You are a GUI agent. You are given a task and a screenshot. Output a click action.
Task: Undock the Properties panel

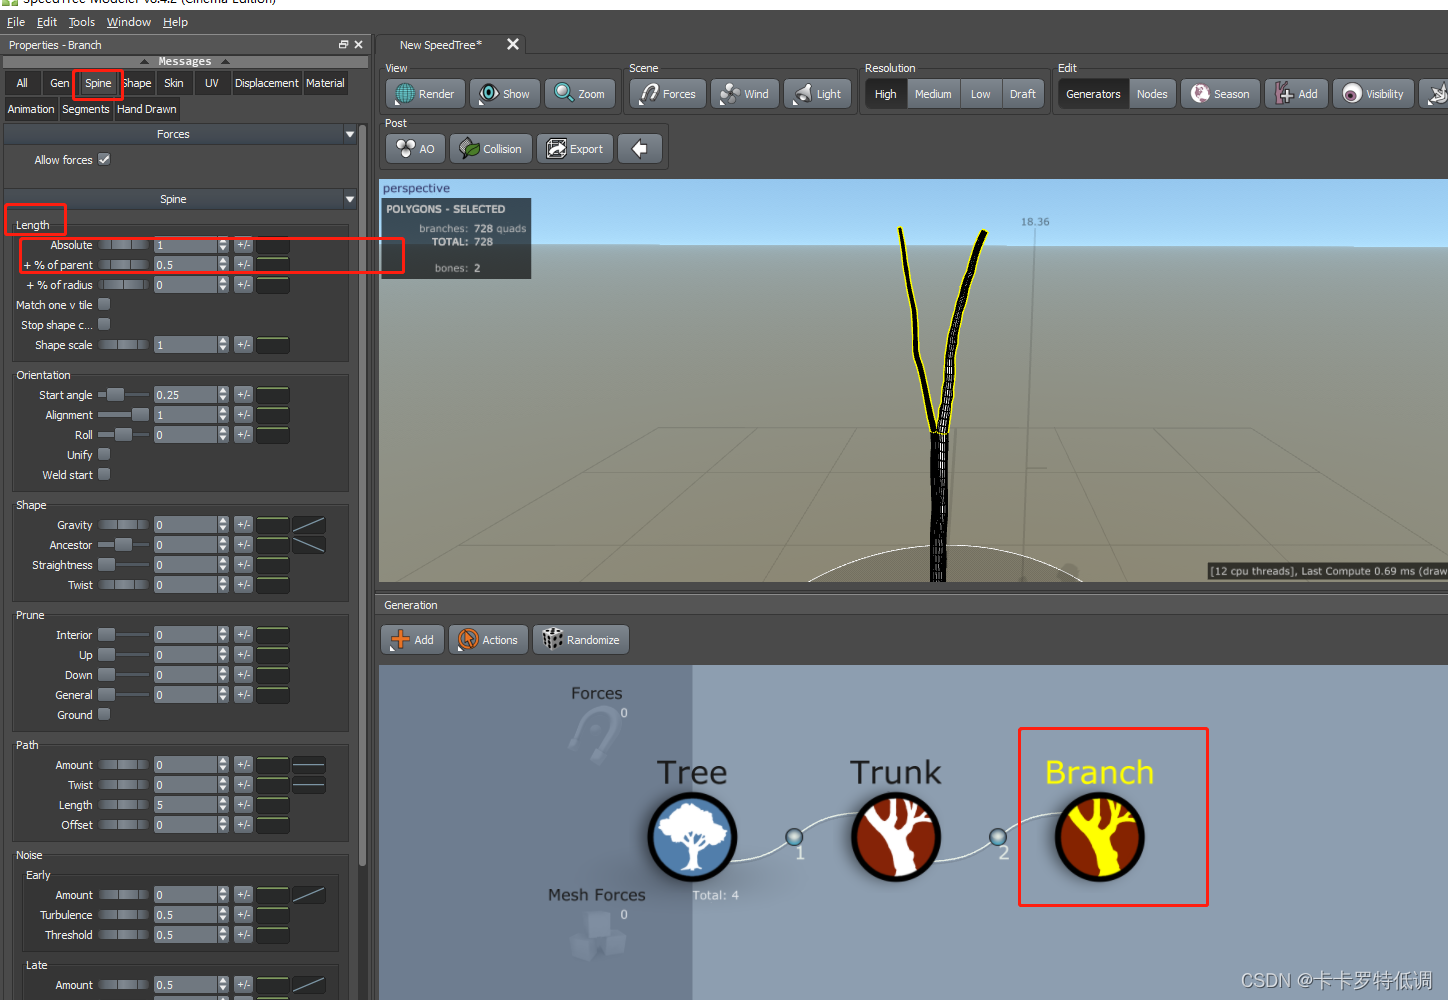343,45
